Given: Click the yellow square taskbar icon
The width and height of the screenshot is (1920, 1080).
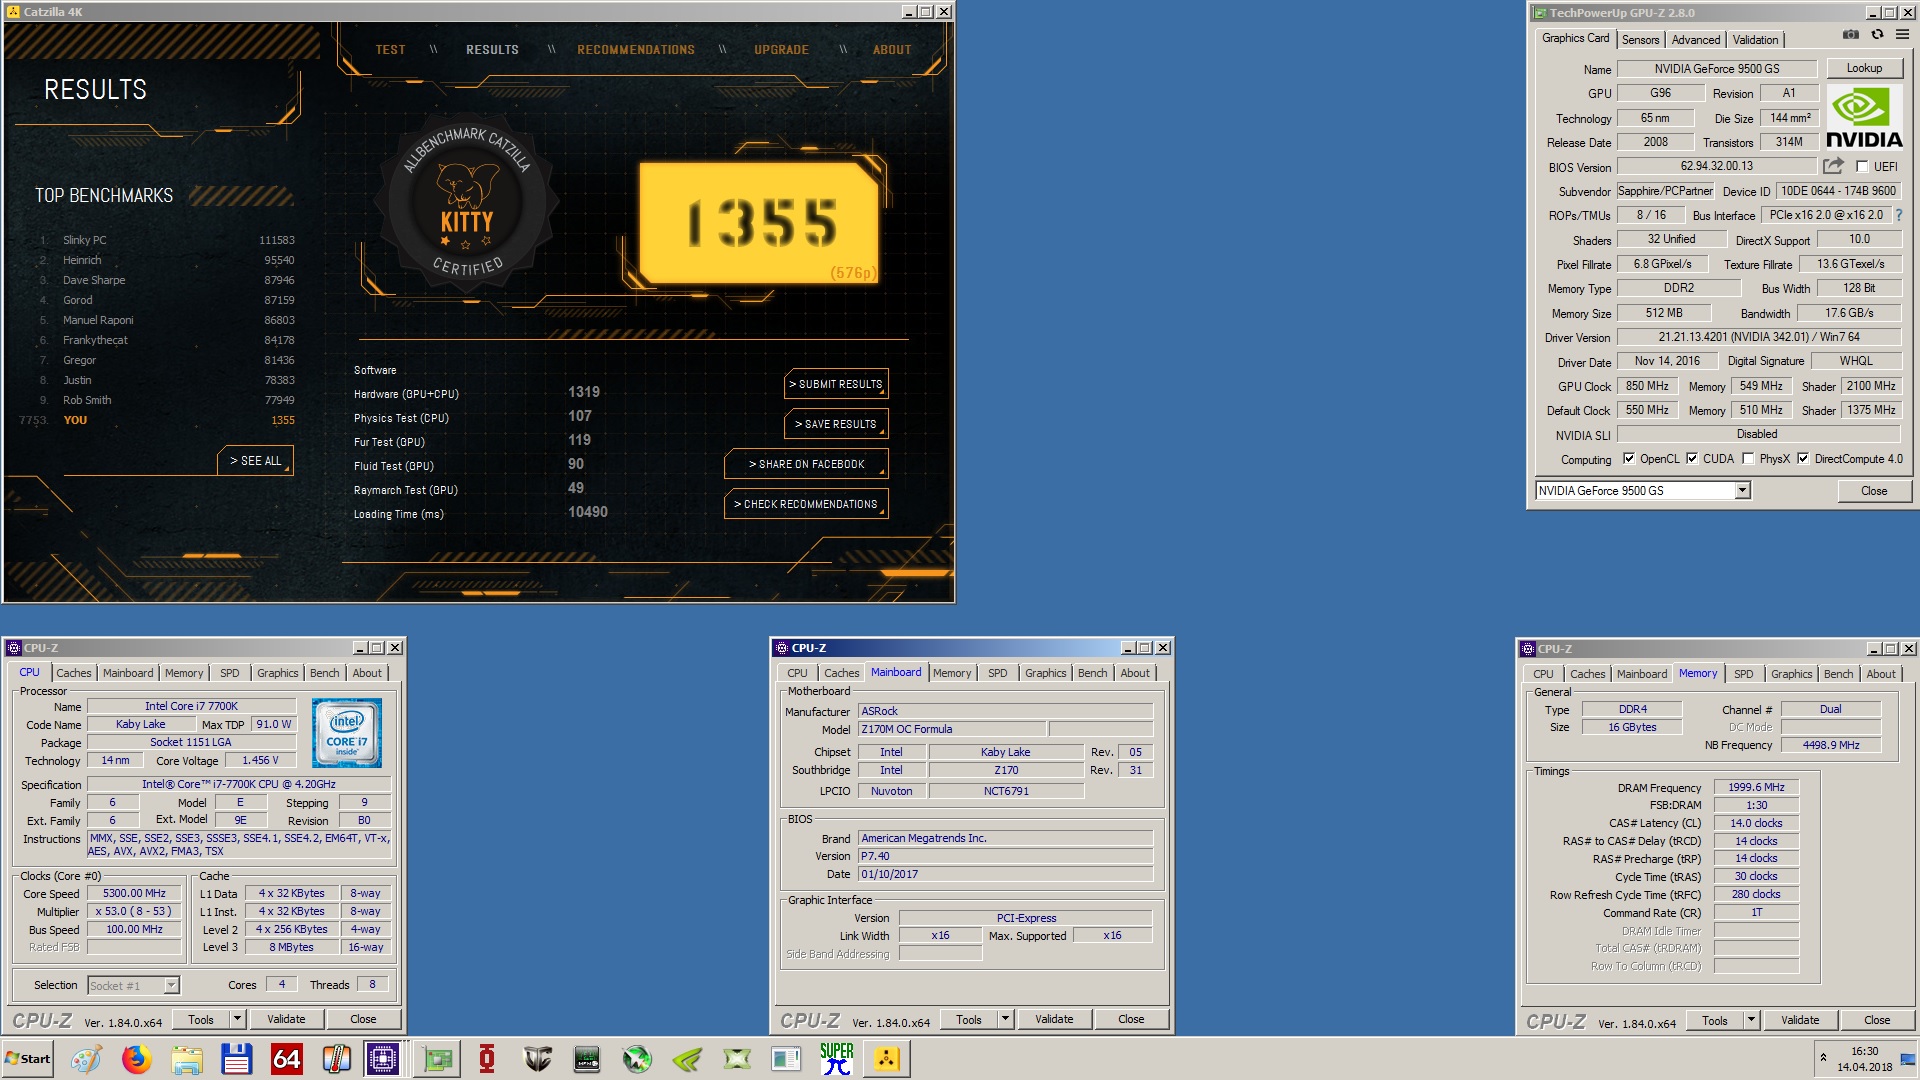Looking at the screenshot, I should pyautogui.click(x=887, y=1059).
